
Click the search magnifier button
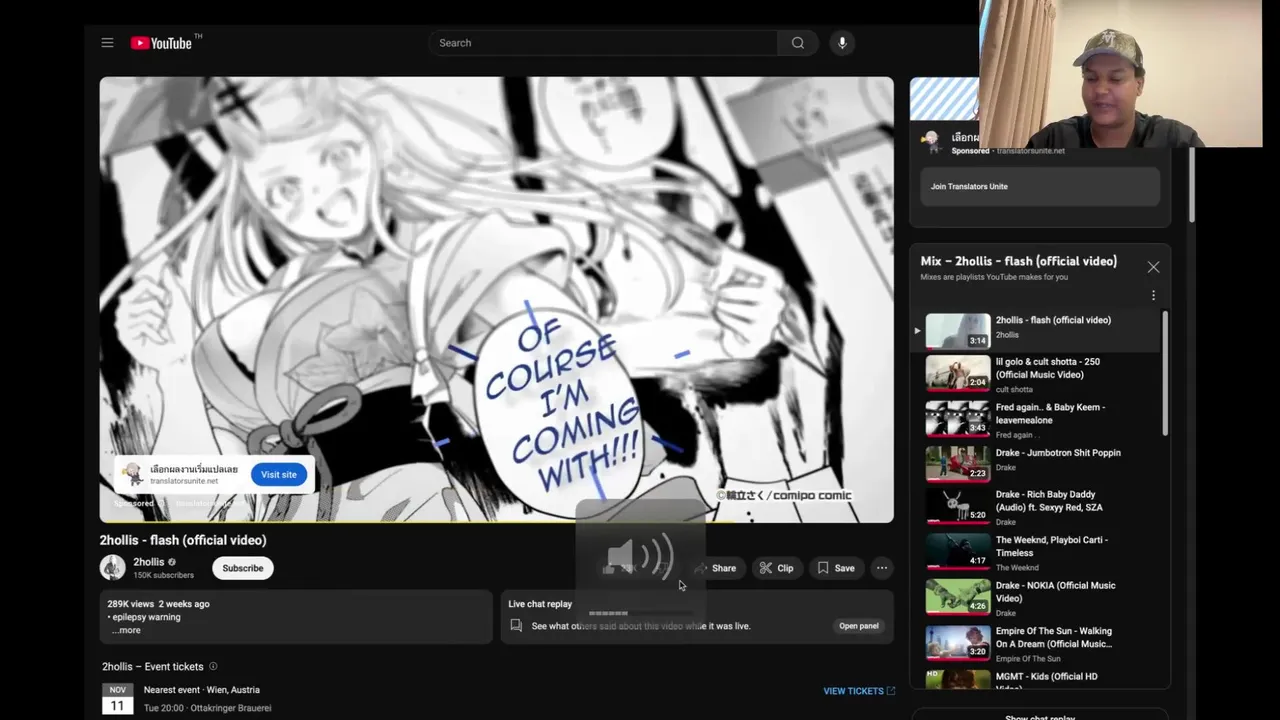point(798,43)
